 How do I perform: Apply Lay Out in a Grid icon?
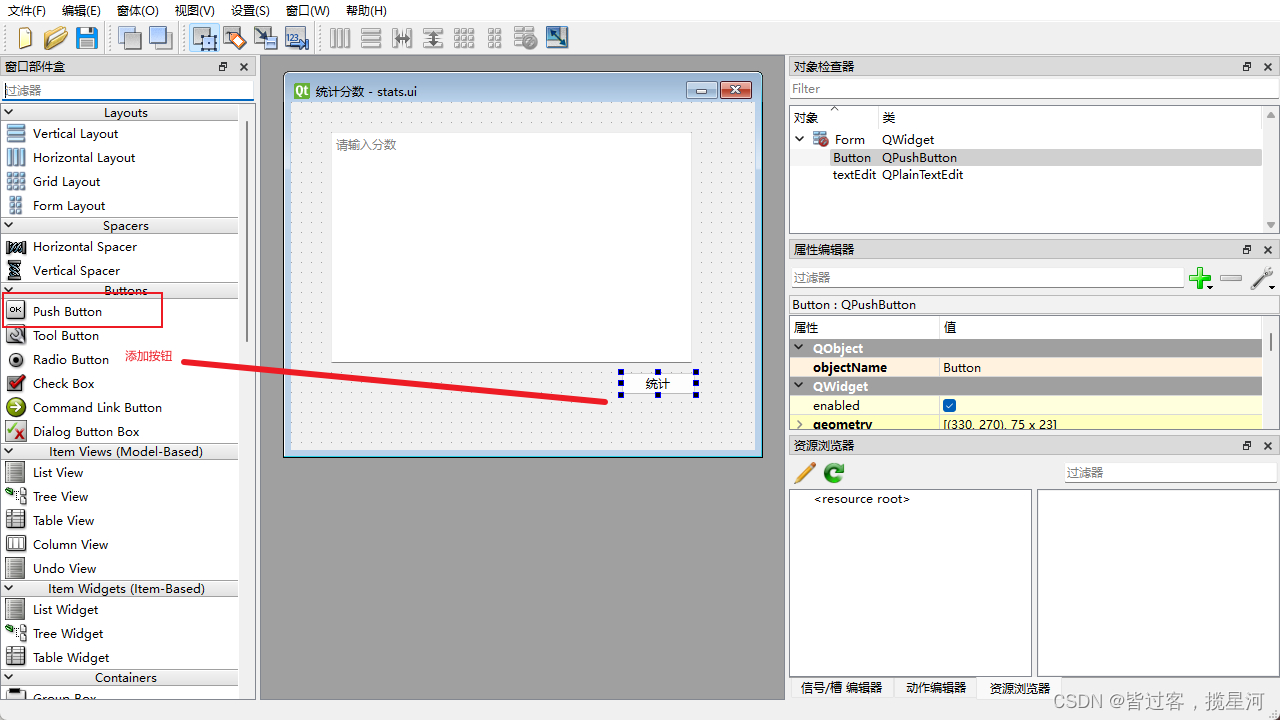point(464,38)
